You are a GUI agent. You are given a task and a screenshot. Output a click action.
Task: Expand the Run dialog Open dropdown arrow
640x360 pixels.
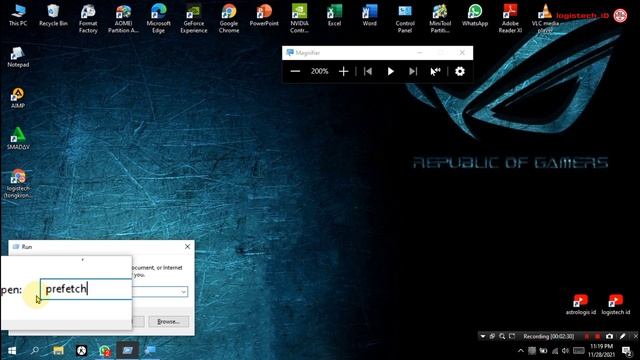point(183,291)
